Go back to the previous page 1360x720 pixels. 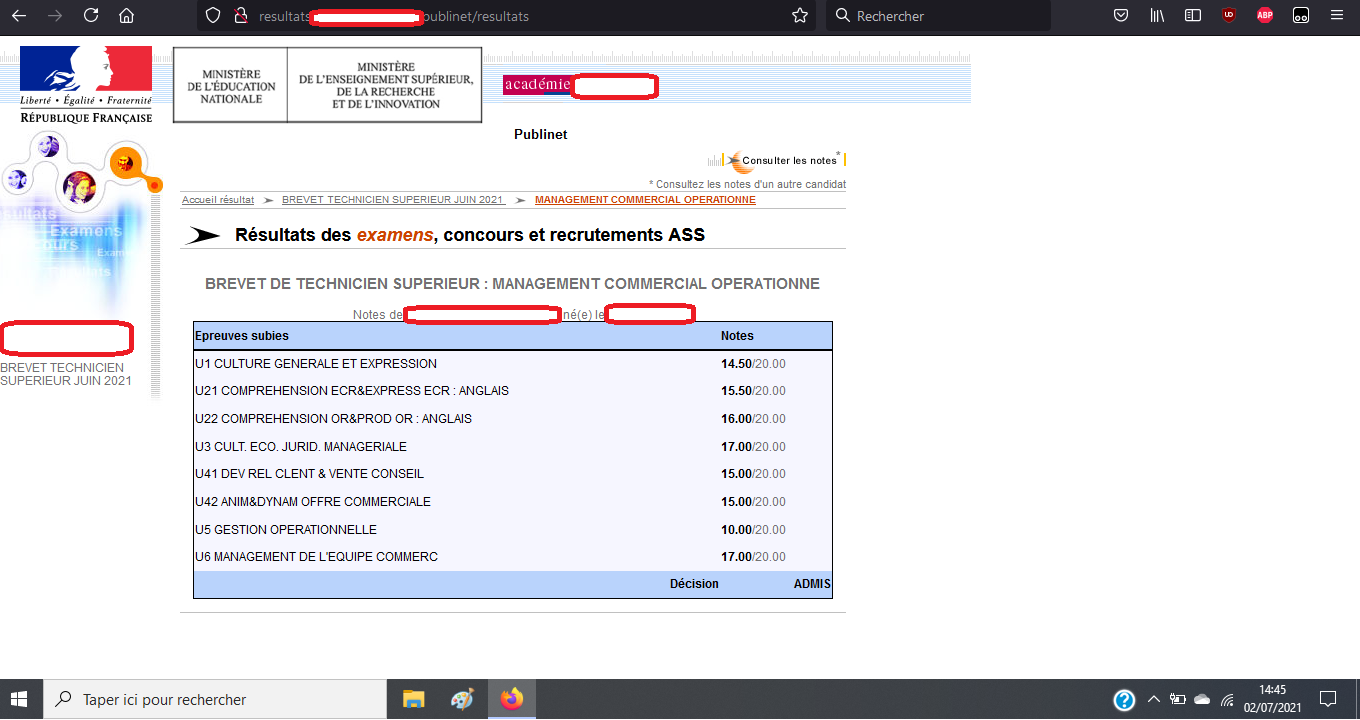pos(19,16)
